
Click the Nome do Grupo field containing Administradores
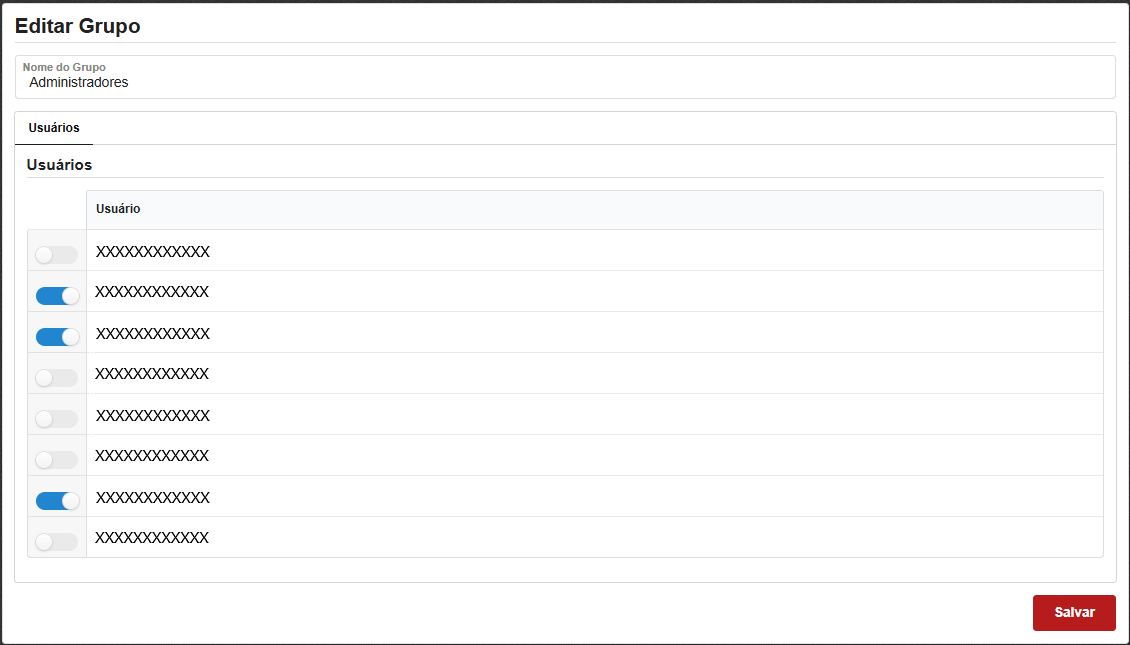(565, 83)
